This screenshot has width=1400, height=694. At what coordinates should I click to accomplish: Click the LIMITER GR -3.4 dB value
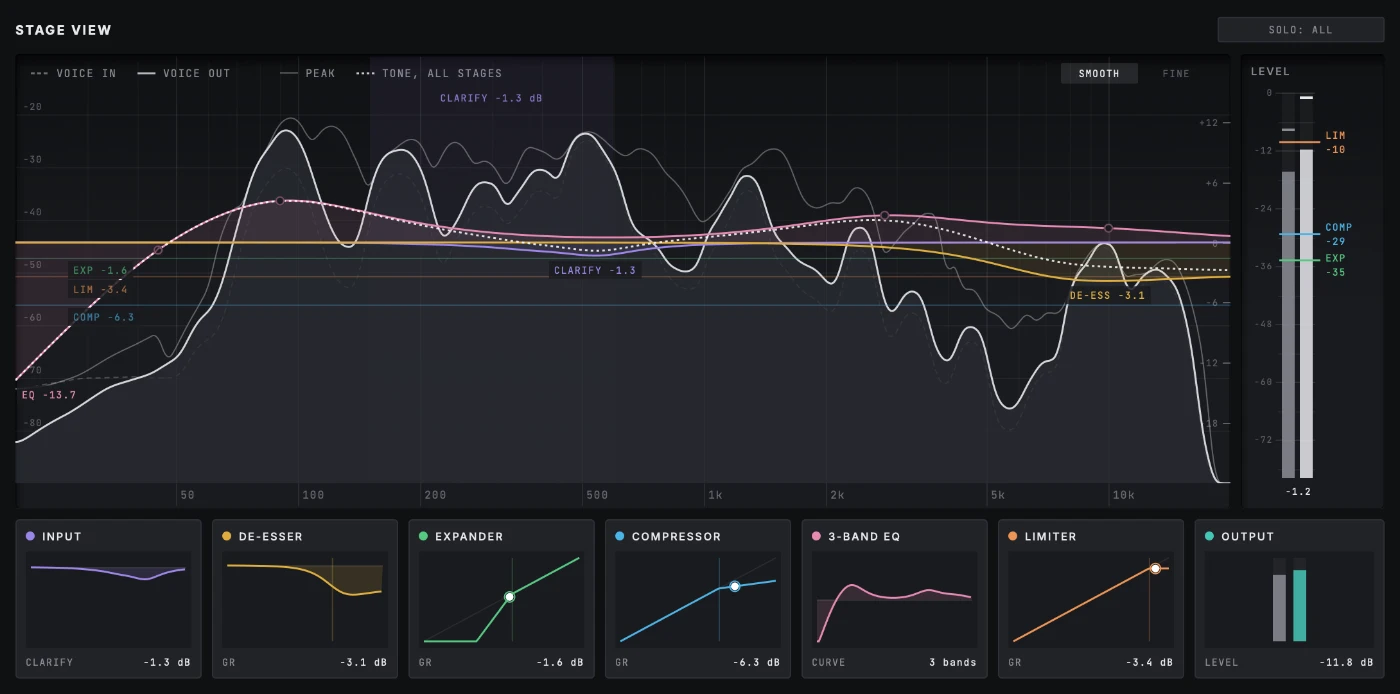coord(1150,662)
